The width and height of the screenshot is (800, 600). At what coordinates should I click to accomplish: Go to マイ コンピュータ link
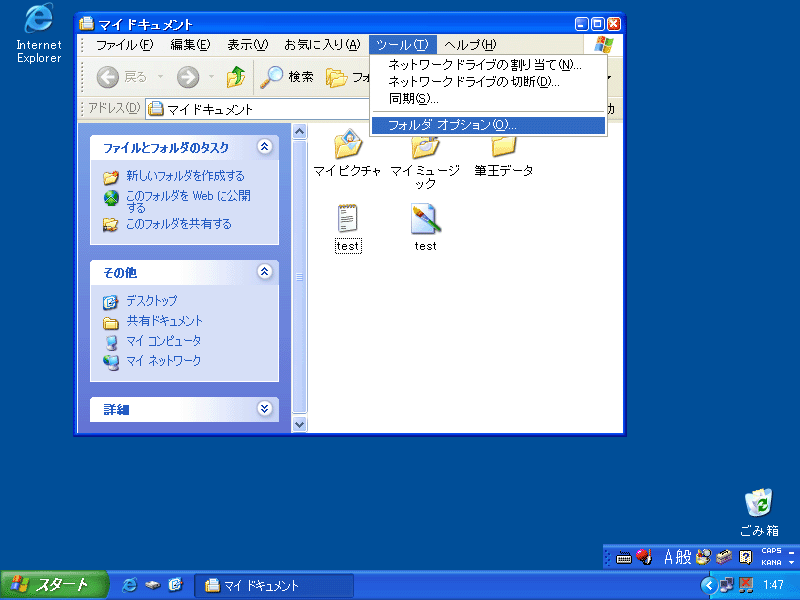click(163, 341)
